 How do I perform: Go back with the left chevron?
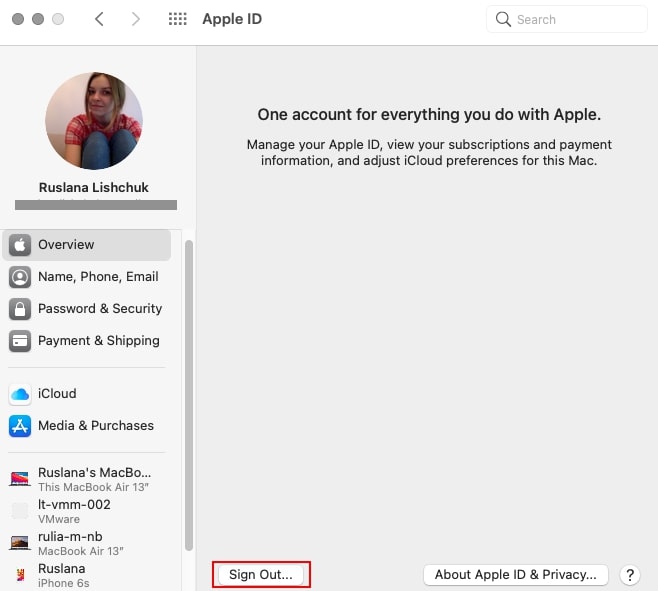[x=99, y=19]
